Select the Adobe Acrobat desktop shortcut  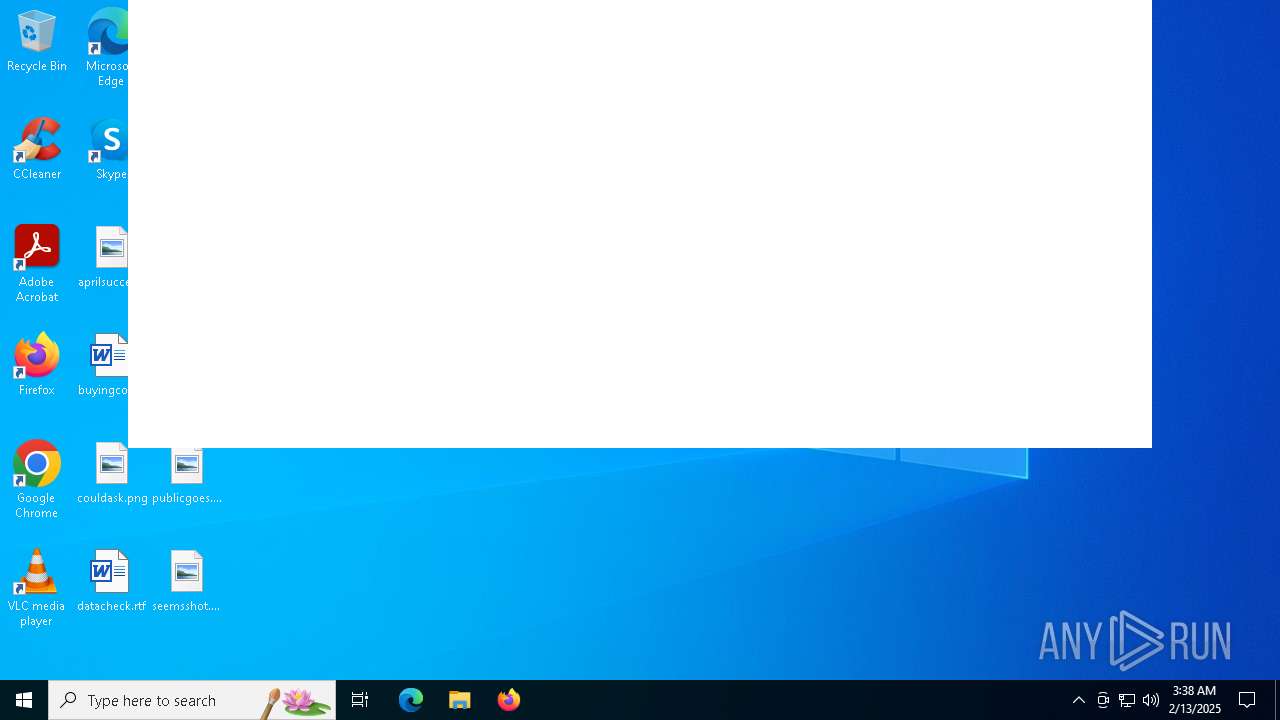37,264
